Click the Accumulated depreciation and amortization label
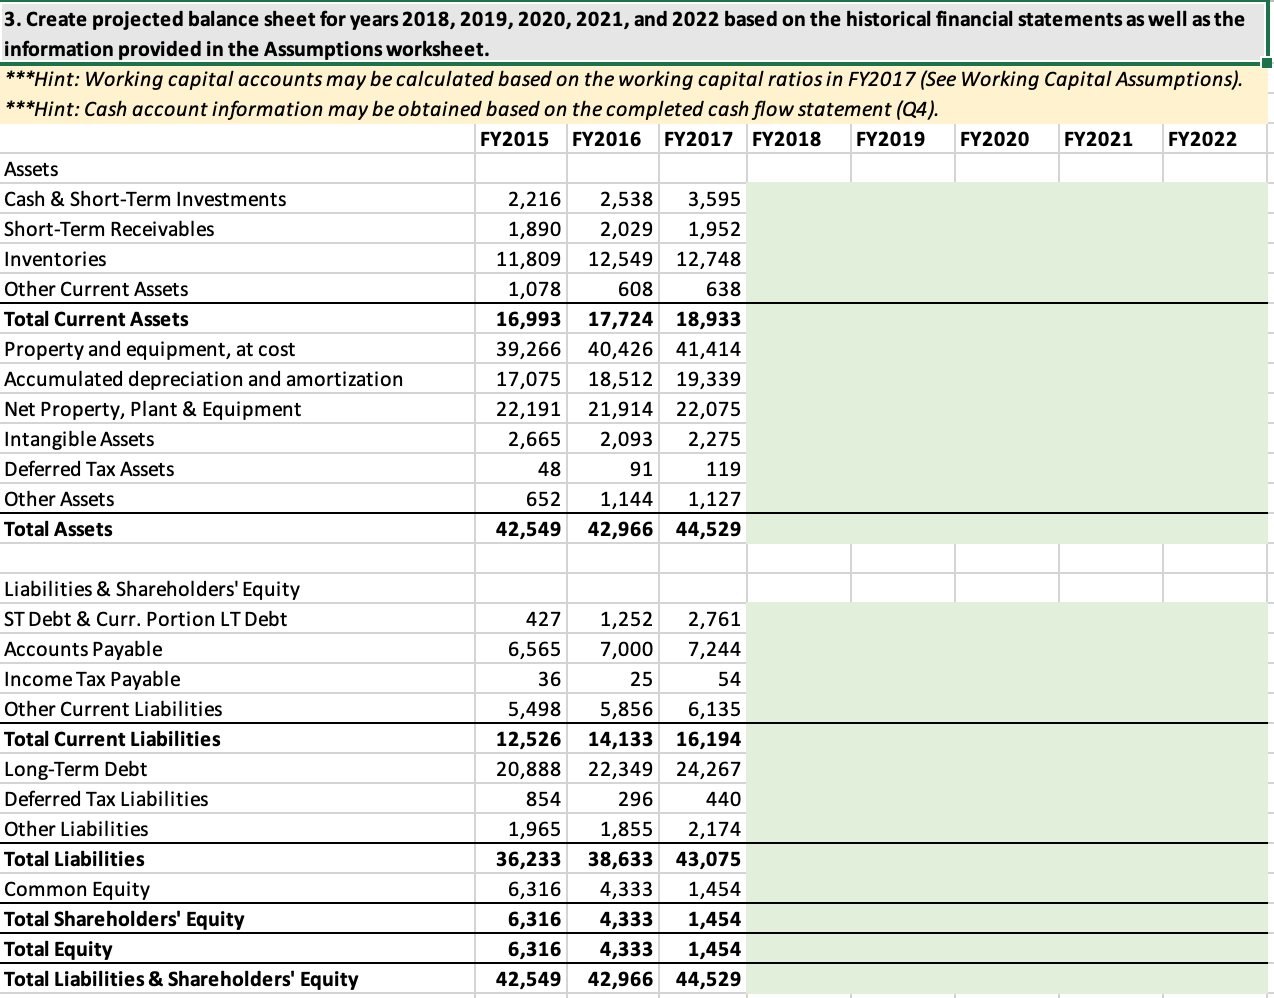 [x=204, y=379]
